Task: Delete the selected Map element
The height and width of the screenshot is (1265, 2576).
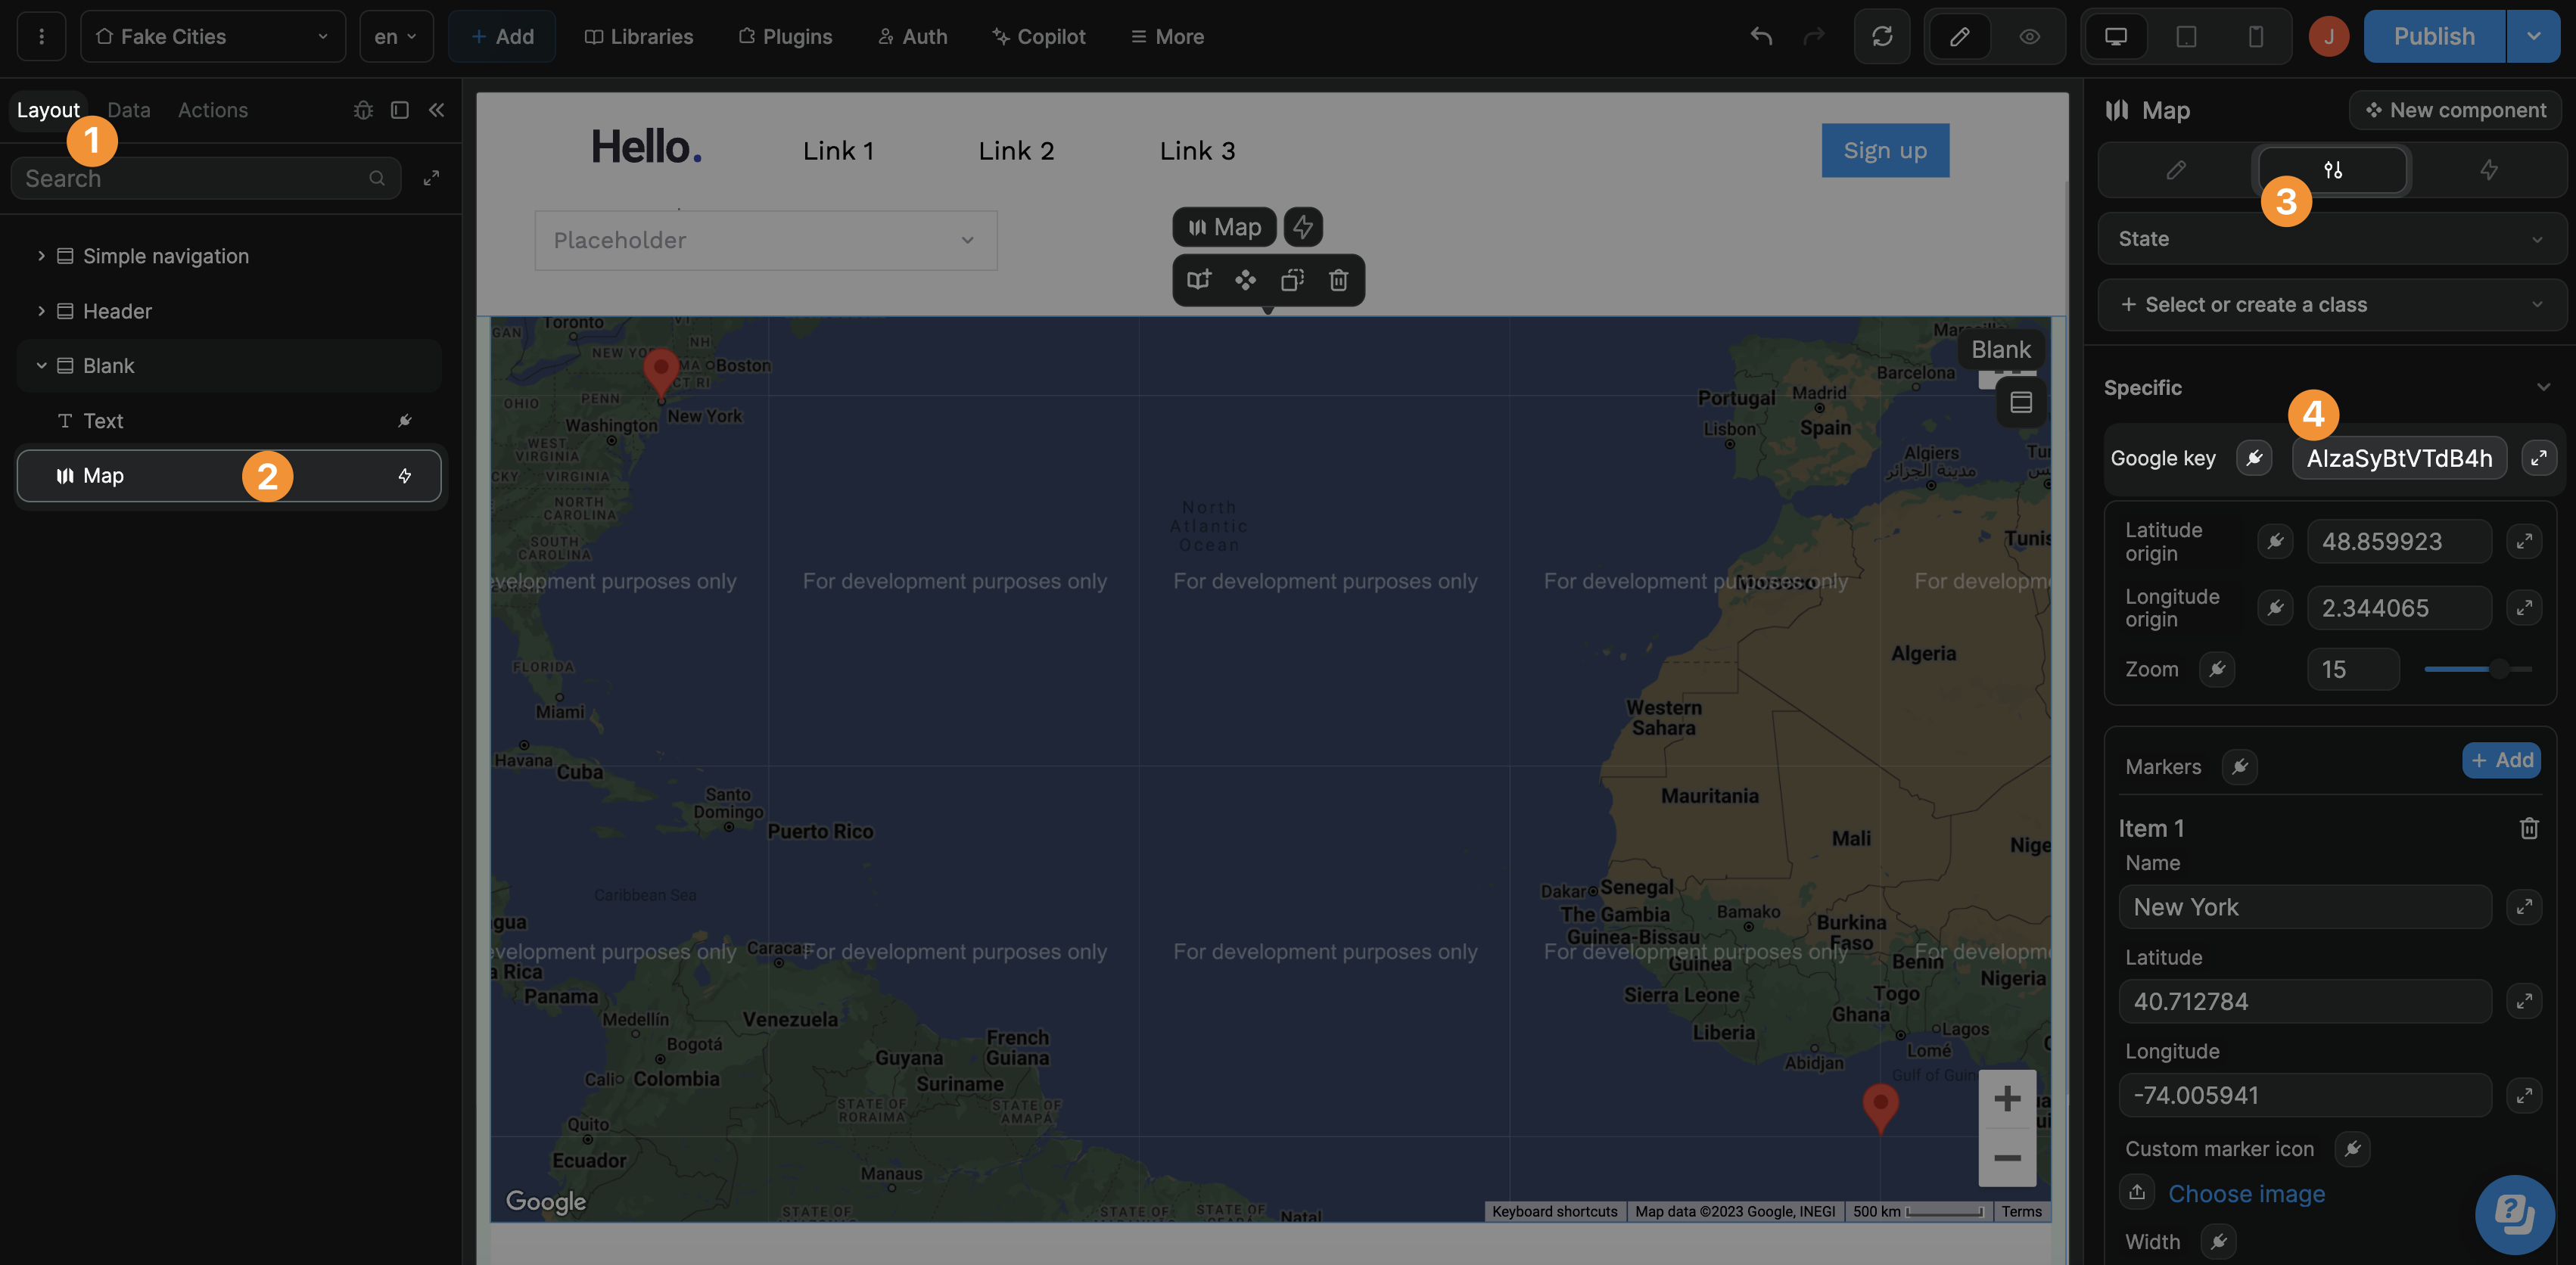Action: click(1338, 280)
